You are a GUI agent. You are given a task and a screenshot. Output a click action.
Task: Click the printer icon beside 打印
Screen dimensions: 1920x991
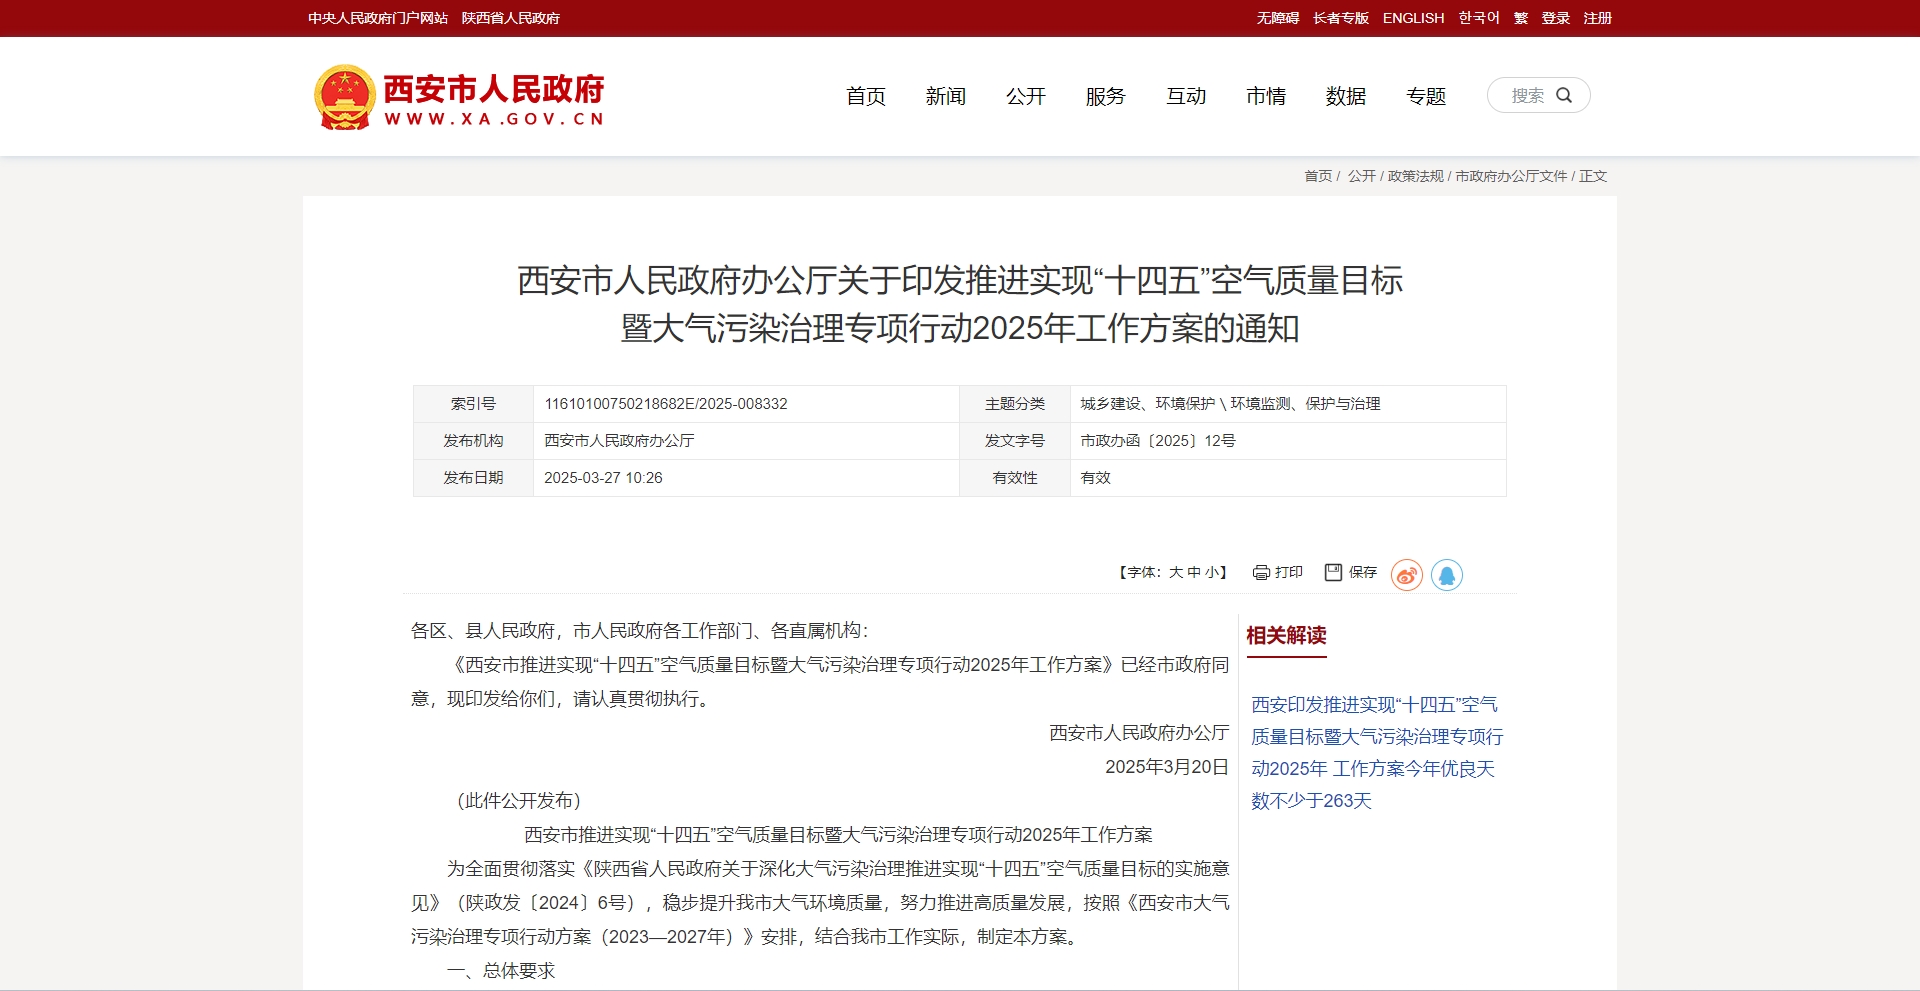click(1261, 573)
